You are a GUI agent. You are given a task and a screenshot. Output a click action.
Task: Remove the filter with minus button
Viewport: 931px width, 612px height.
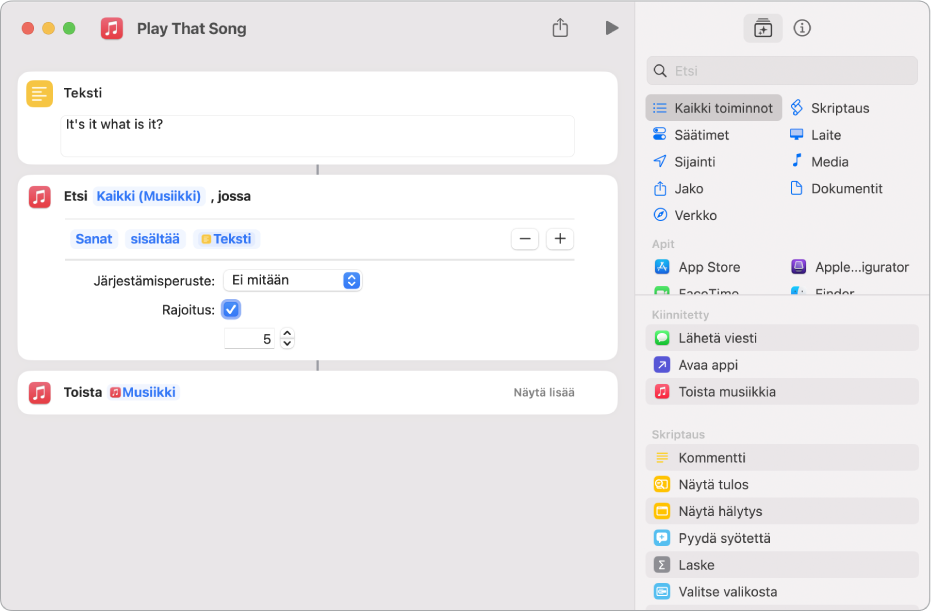pyautogui.click(x=525, y=239)
